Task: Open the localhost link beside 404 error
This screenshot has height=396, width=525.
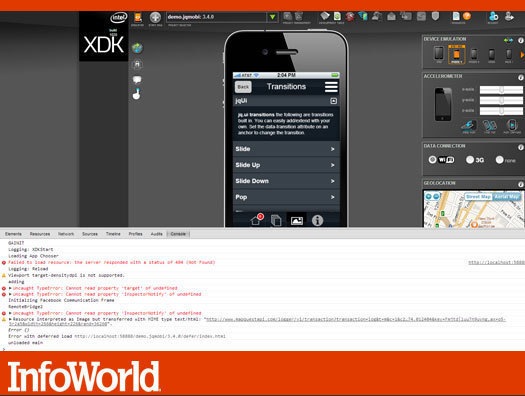Action: point(497,263)
